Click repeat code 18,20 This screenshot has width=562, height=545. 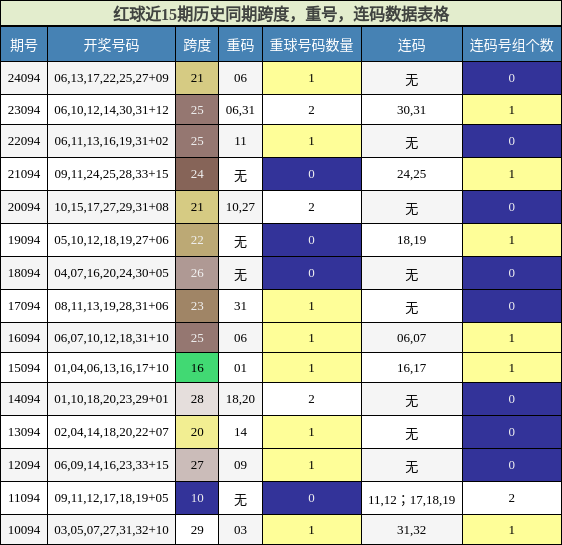click(240, 399)
